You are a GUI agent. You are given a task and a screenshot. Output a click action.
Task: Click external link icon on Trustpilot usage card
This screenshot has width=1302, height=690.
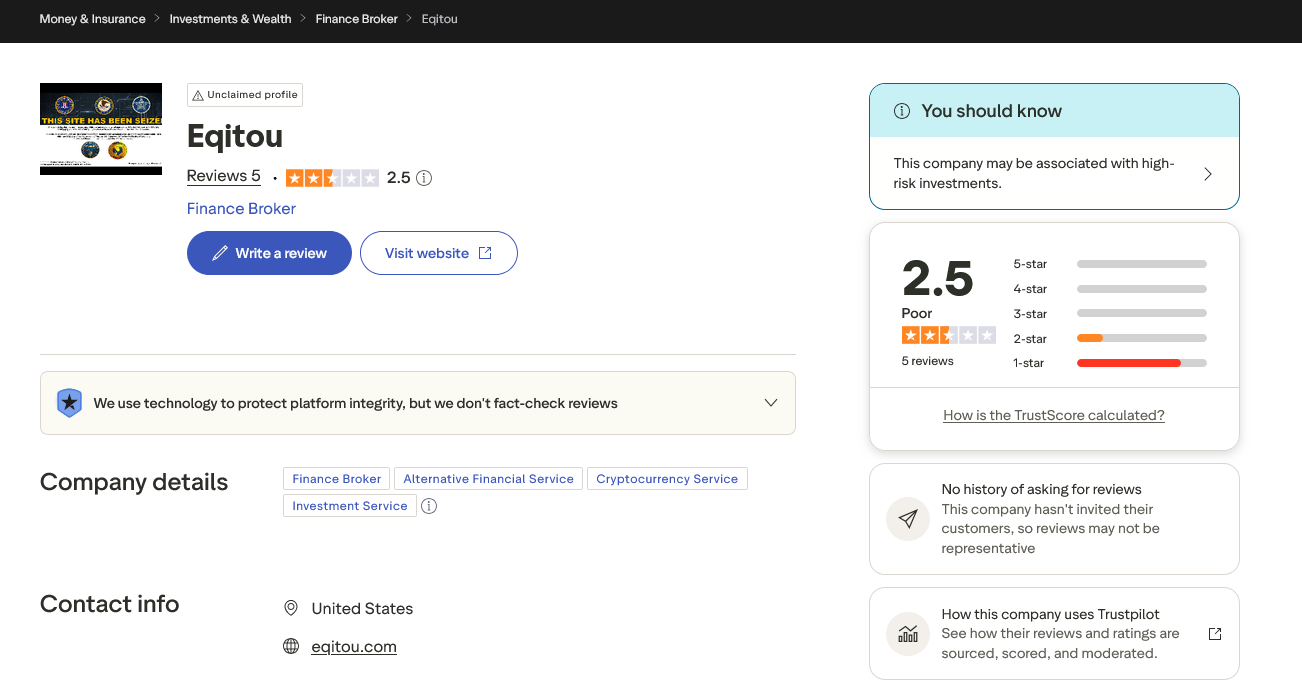(x=1215, y=634)
